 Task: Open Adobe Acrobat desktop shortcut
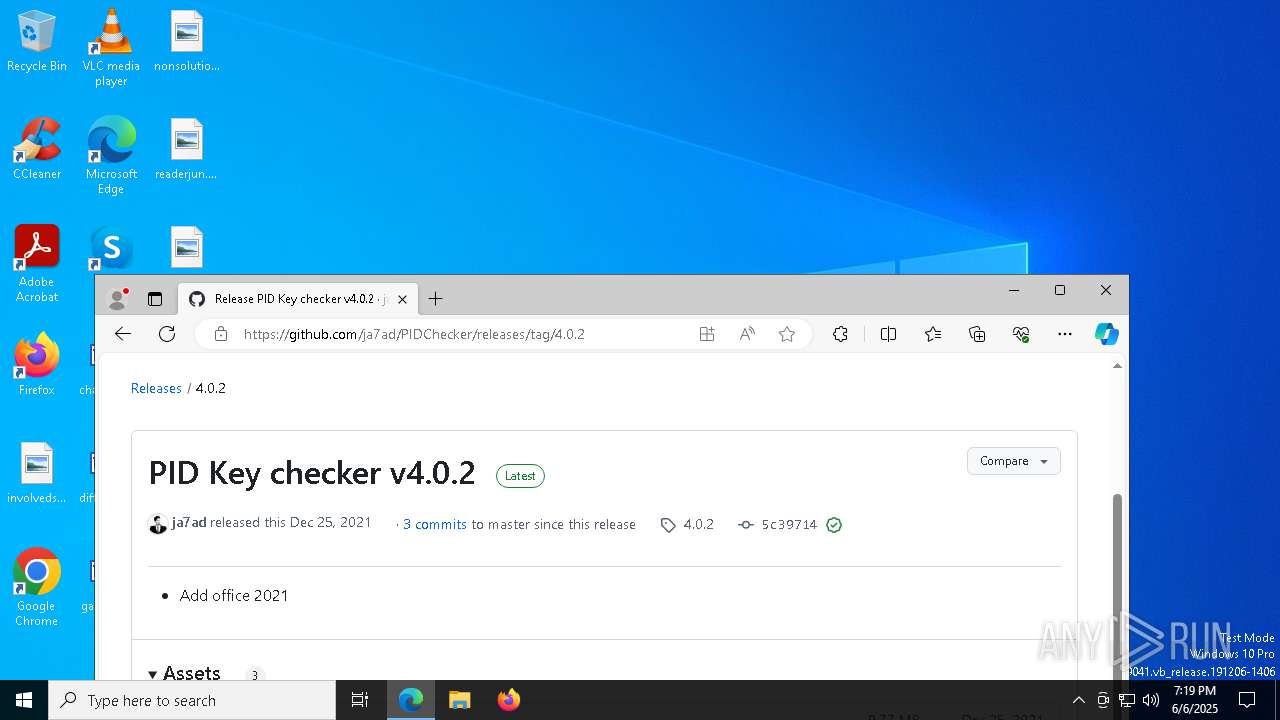coord(37,264)
